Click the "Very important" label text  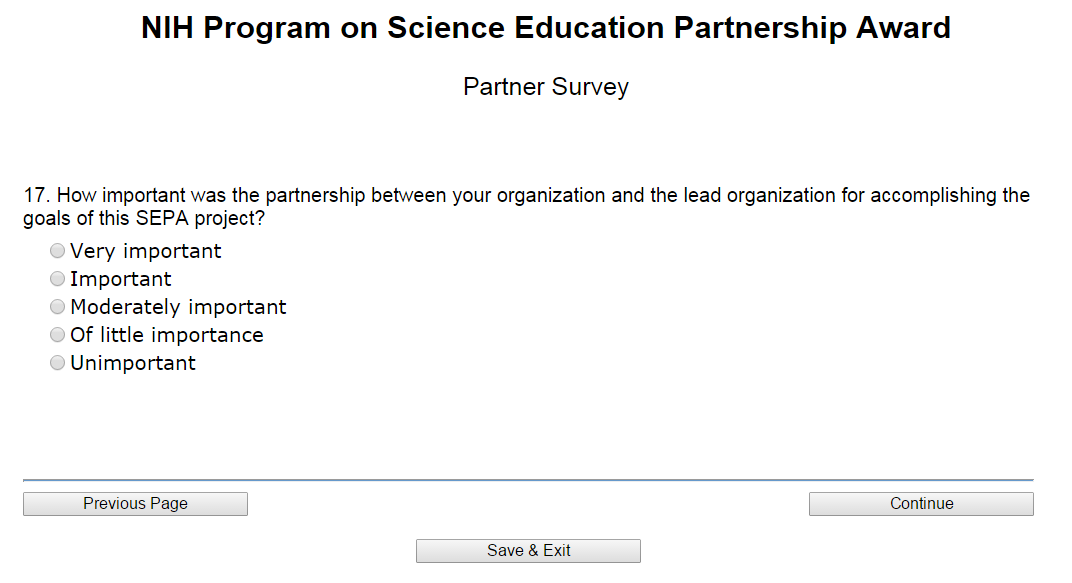point(146,251)
